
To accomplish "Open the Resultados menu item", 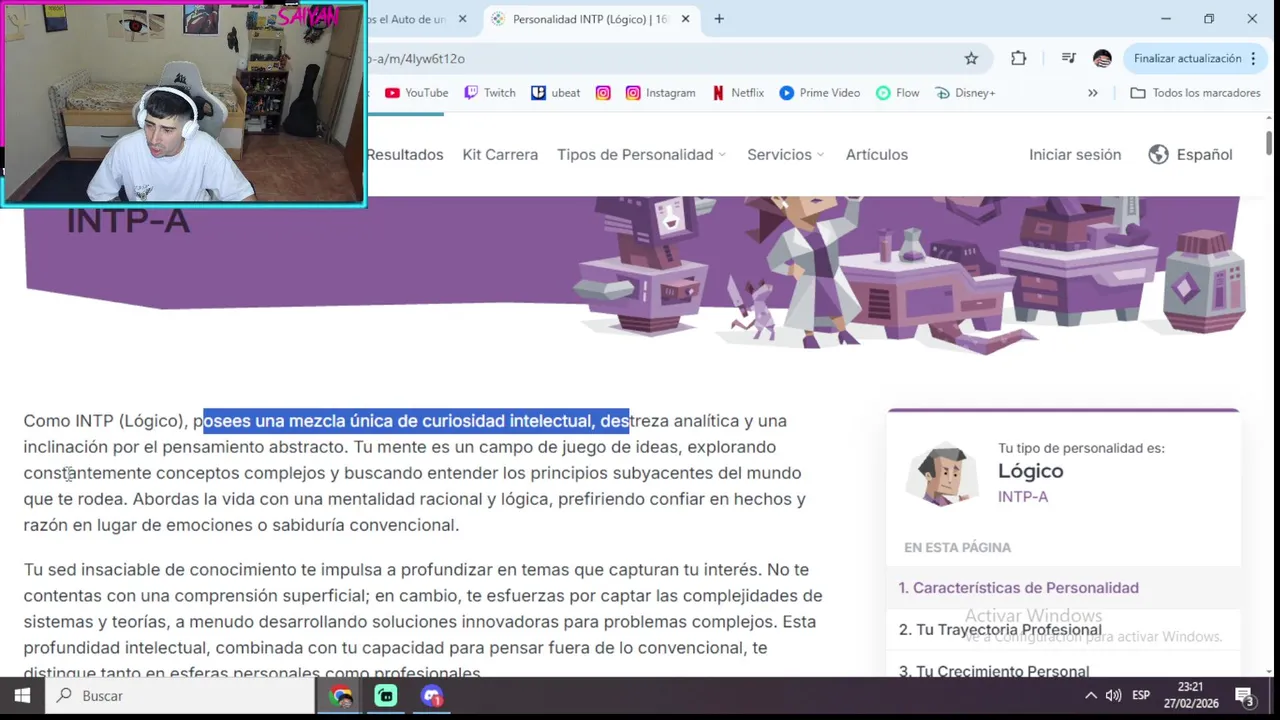I will coord(404,155).
